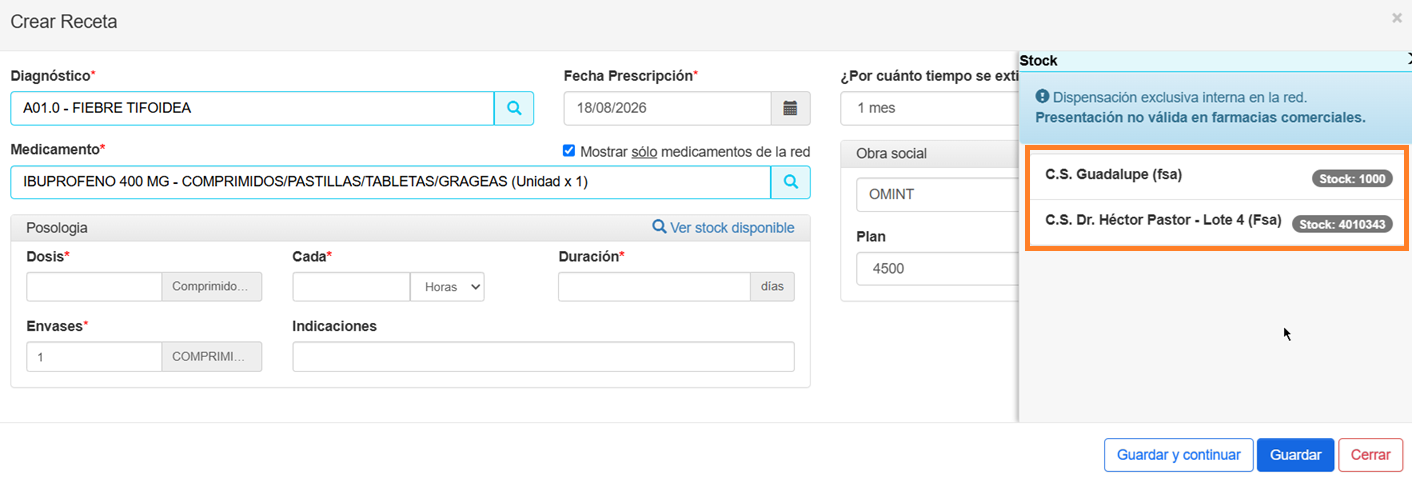Image resolution: width=1412 pixels, height=483 pixels.
Task: Click the search icon next to Medicamento field
Action: [x=790, y=182]
